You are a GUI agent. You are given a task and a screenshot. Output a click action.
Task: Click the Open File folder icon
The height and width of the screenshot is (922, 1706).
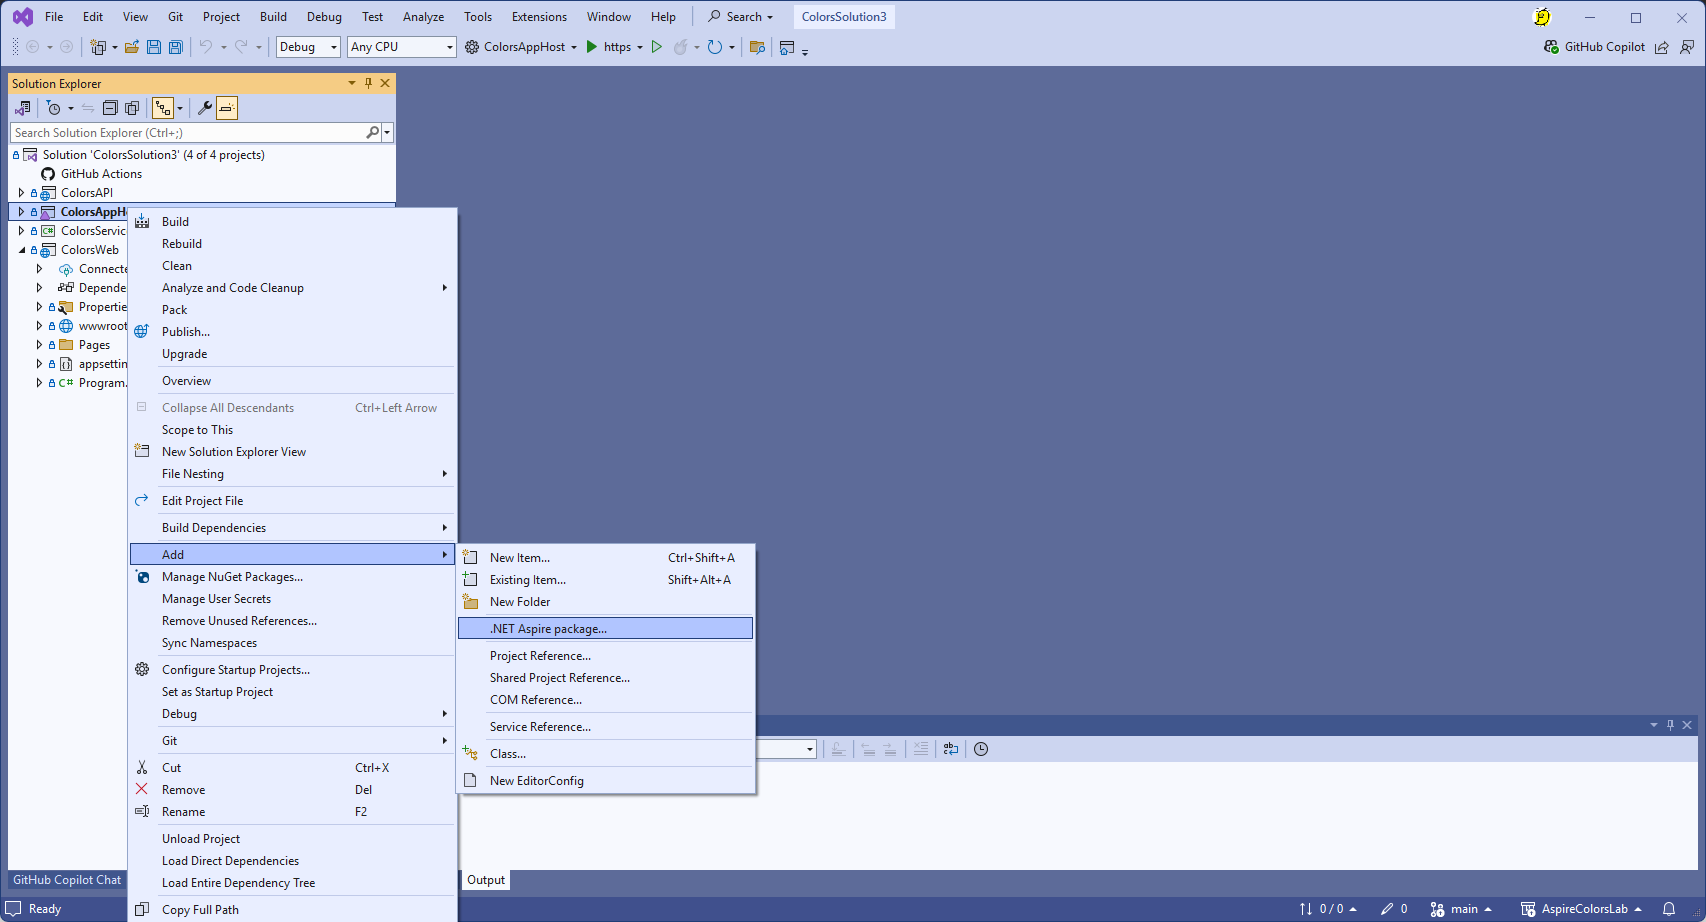pyautogui.click(x=132, y=47)
